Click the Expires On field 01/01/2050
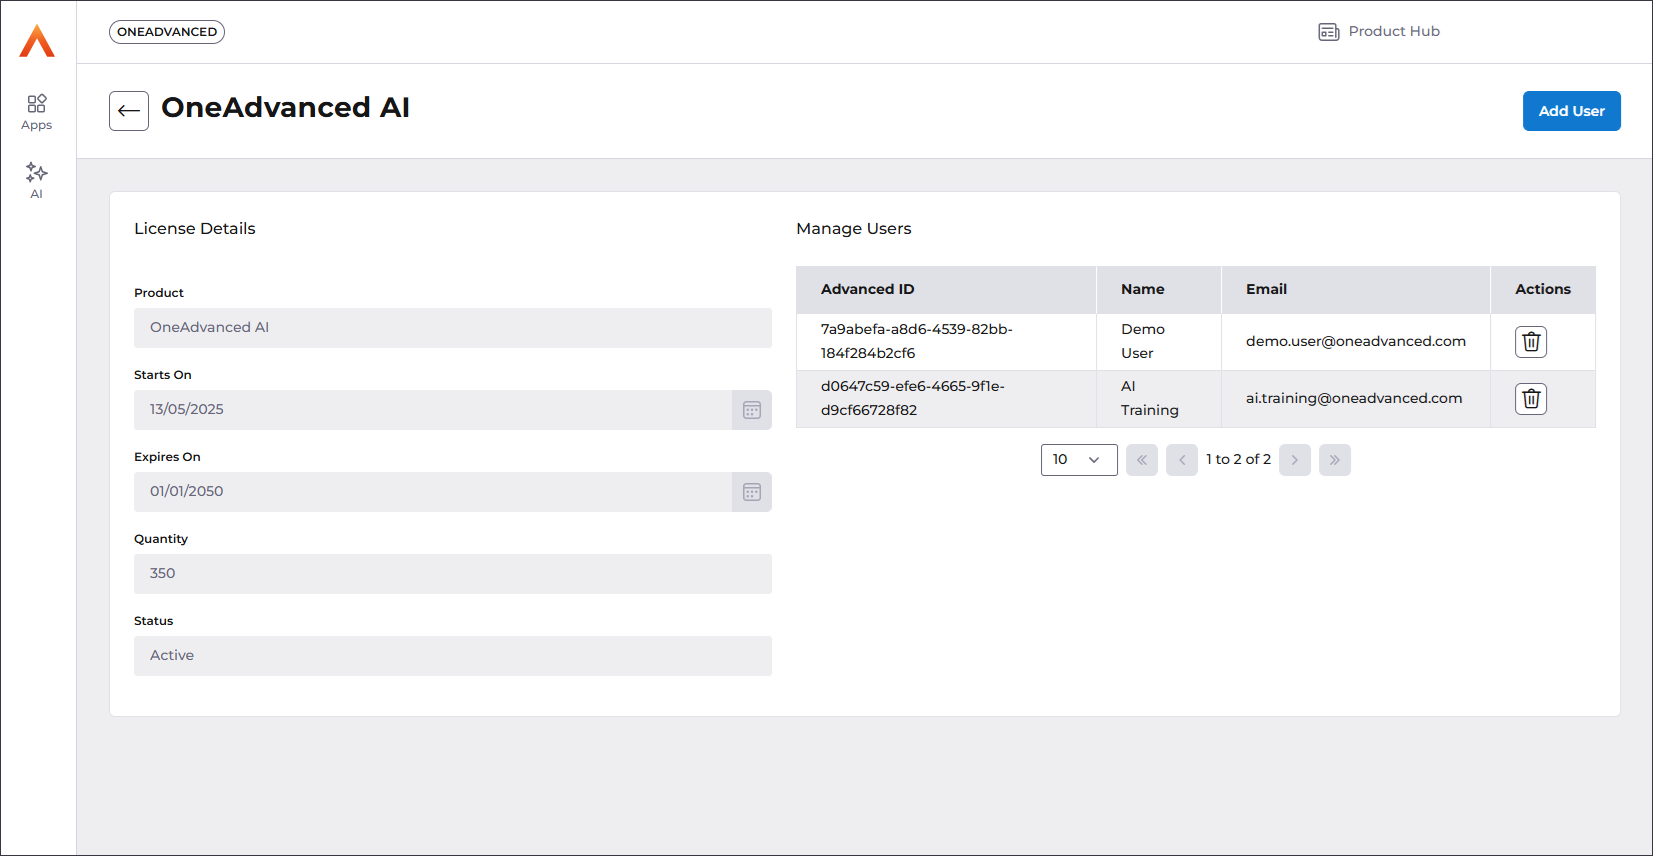 point(433,492)
